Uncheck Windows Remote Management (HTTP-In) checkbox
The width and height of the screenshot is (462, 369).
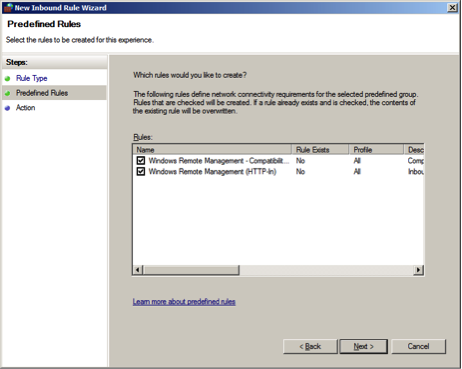tap(141, 171)
